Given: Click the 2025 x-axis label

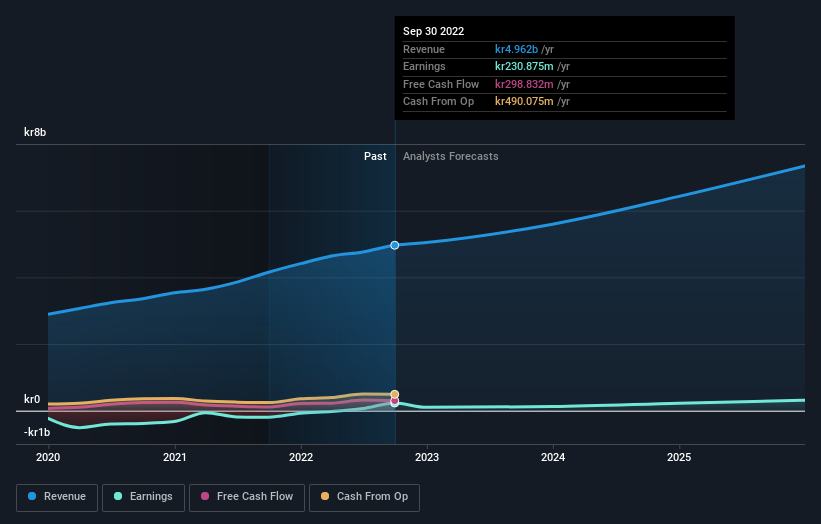Looking at the screenshot, I should pos(679,457).
